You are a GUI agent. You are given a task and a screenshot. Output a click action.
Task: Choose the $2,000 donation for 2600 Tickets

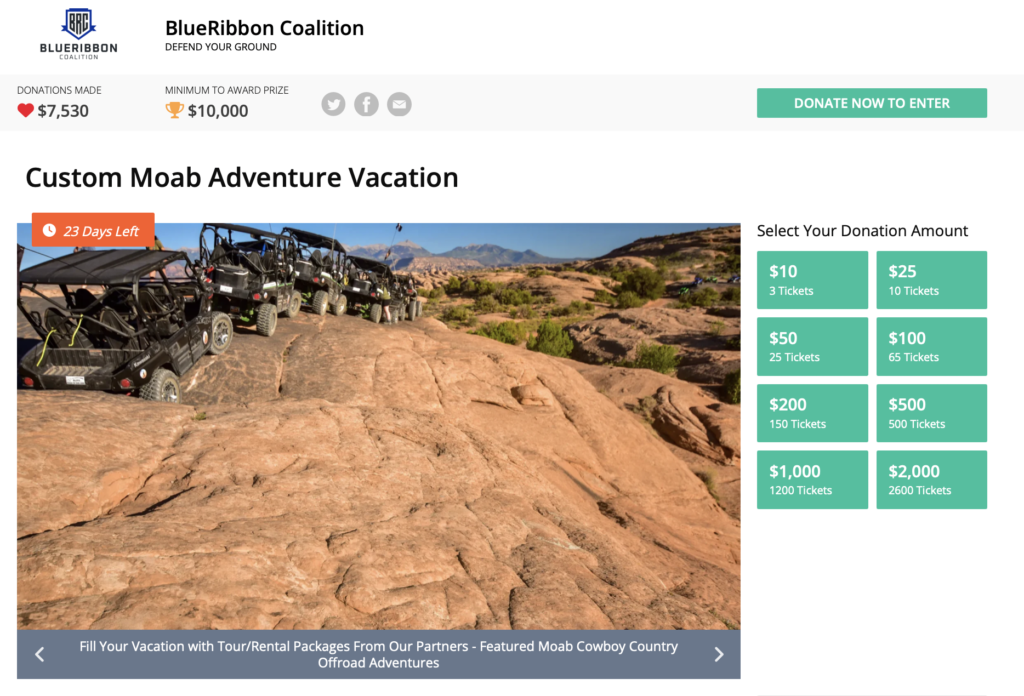(x=931, y=480)
